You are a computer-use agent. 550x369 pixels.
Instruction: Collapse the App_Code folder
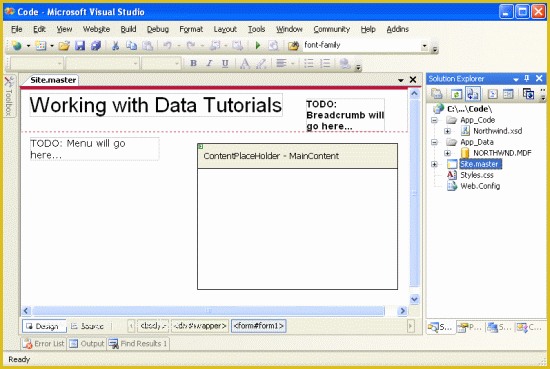[435, 120]
